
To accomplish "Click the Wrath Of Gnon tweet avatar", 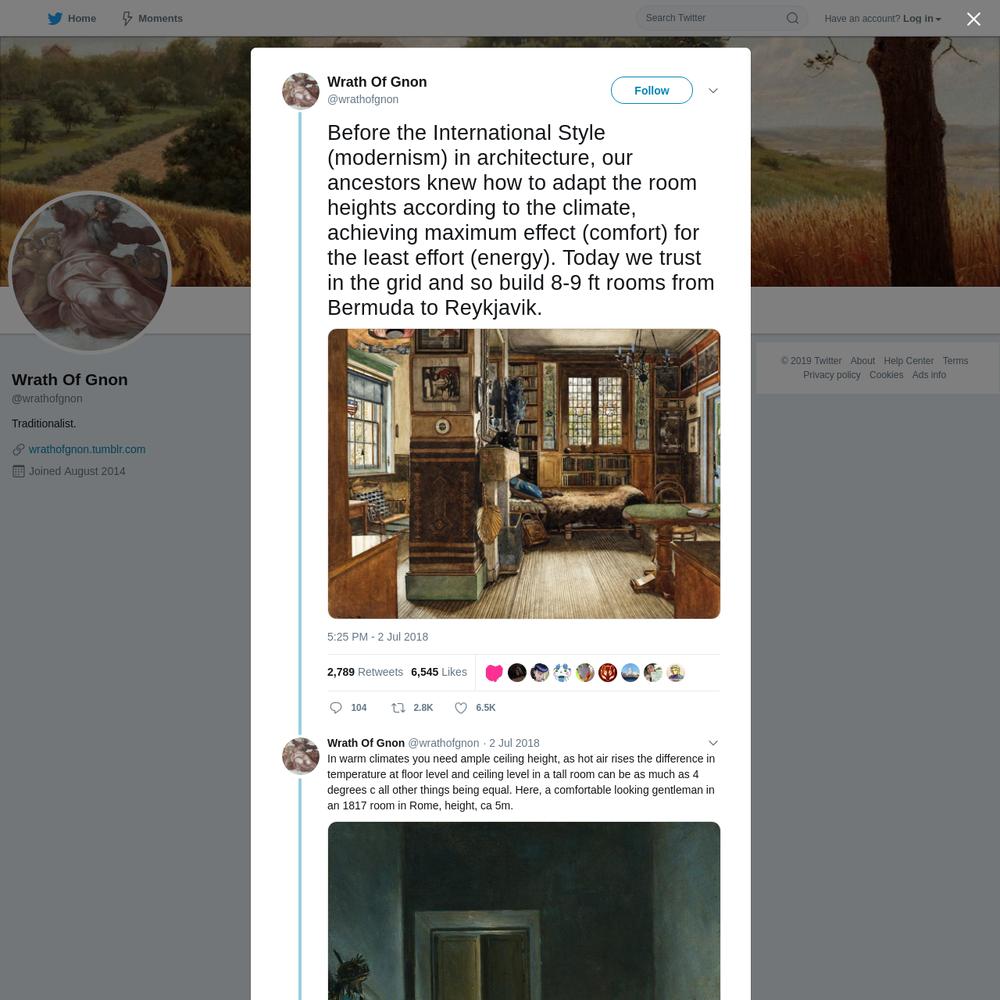I will tap(300, 91).
